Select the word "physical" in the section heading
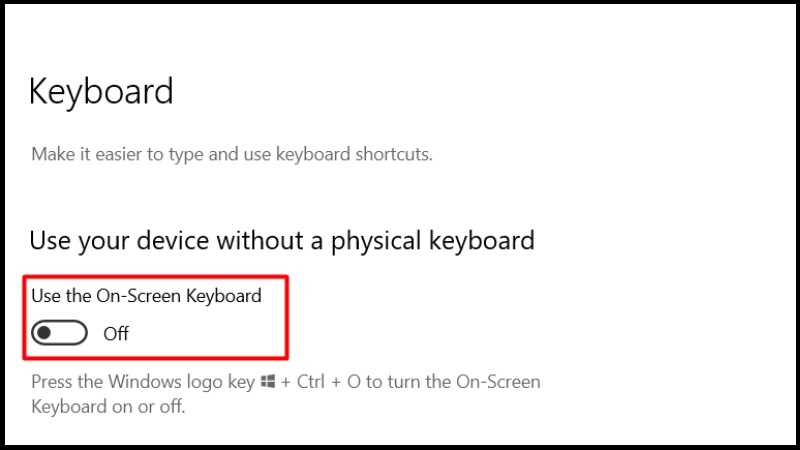This screenshot has height=450, width=800. click(x=377, y=241)
